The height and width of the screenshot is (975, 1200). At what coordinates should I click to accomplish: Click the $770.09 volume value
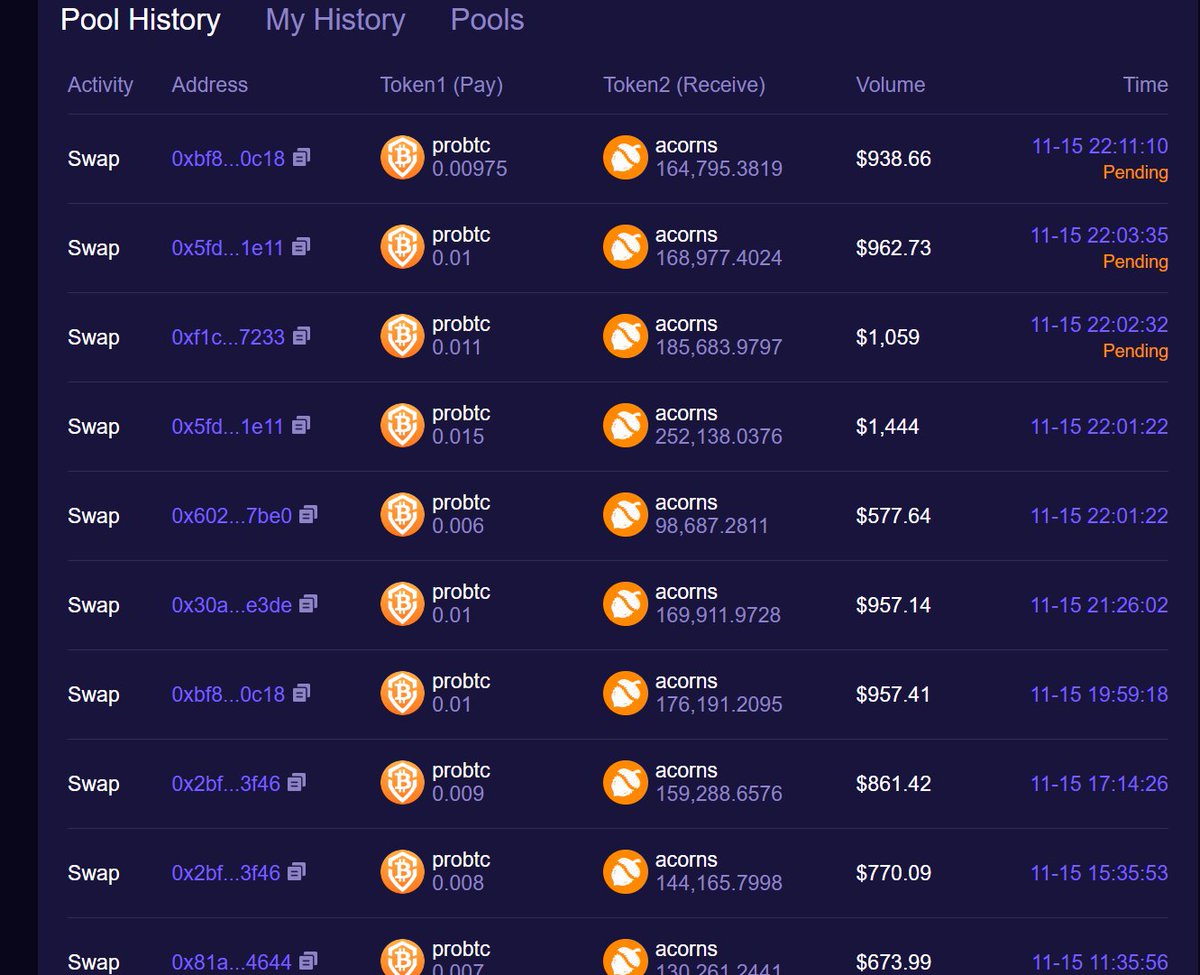(893, 873)
